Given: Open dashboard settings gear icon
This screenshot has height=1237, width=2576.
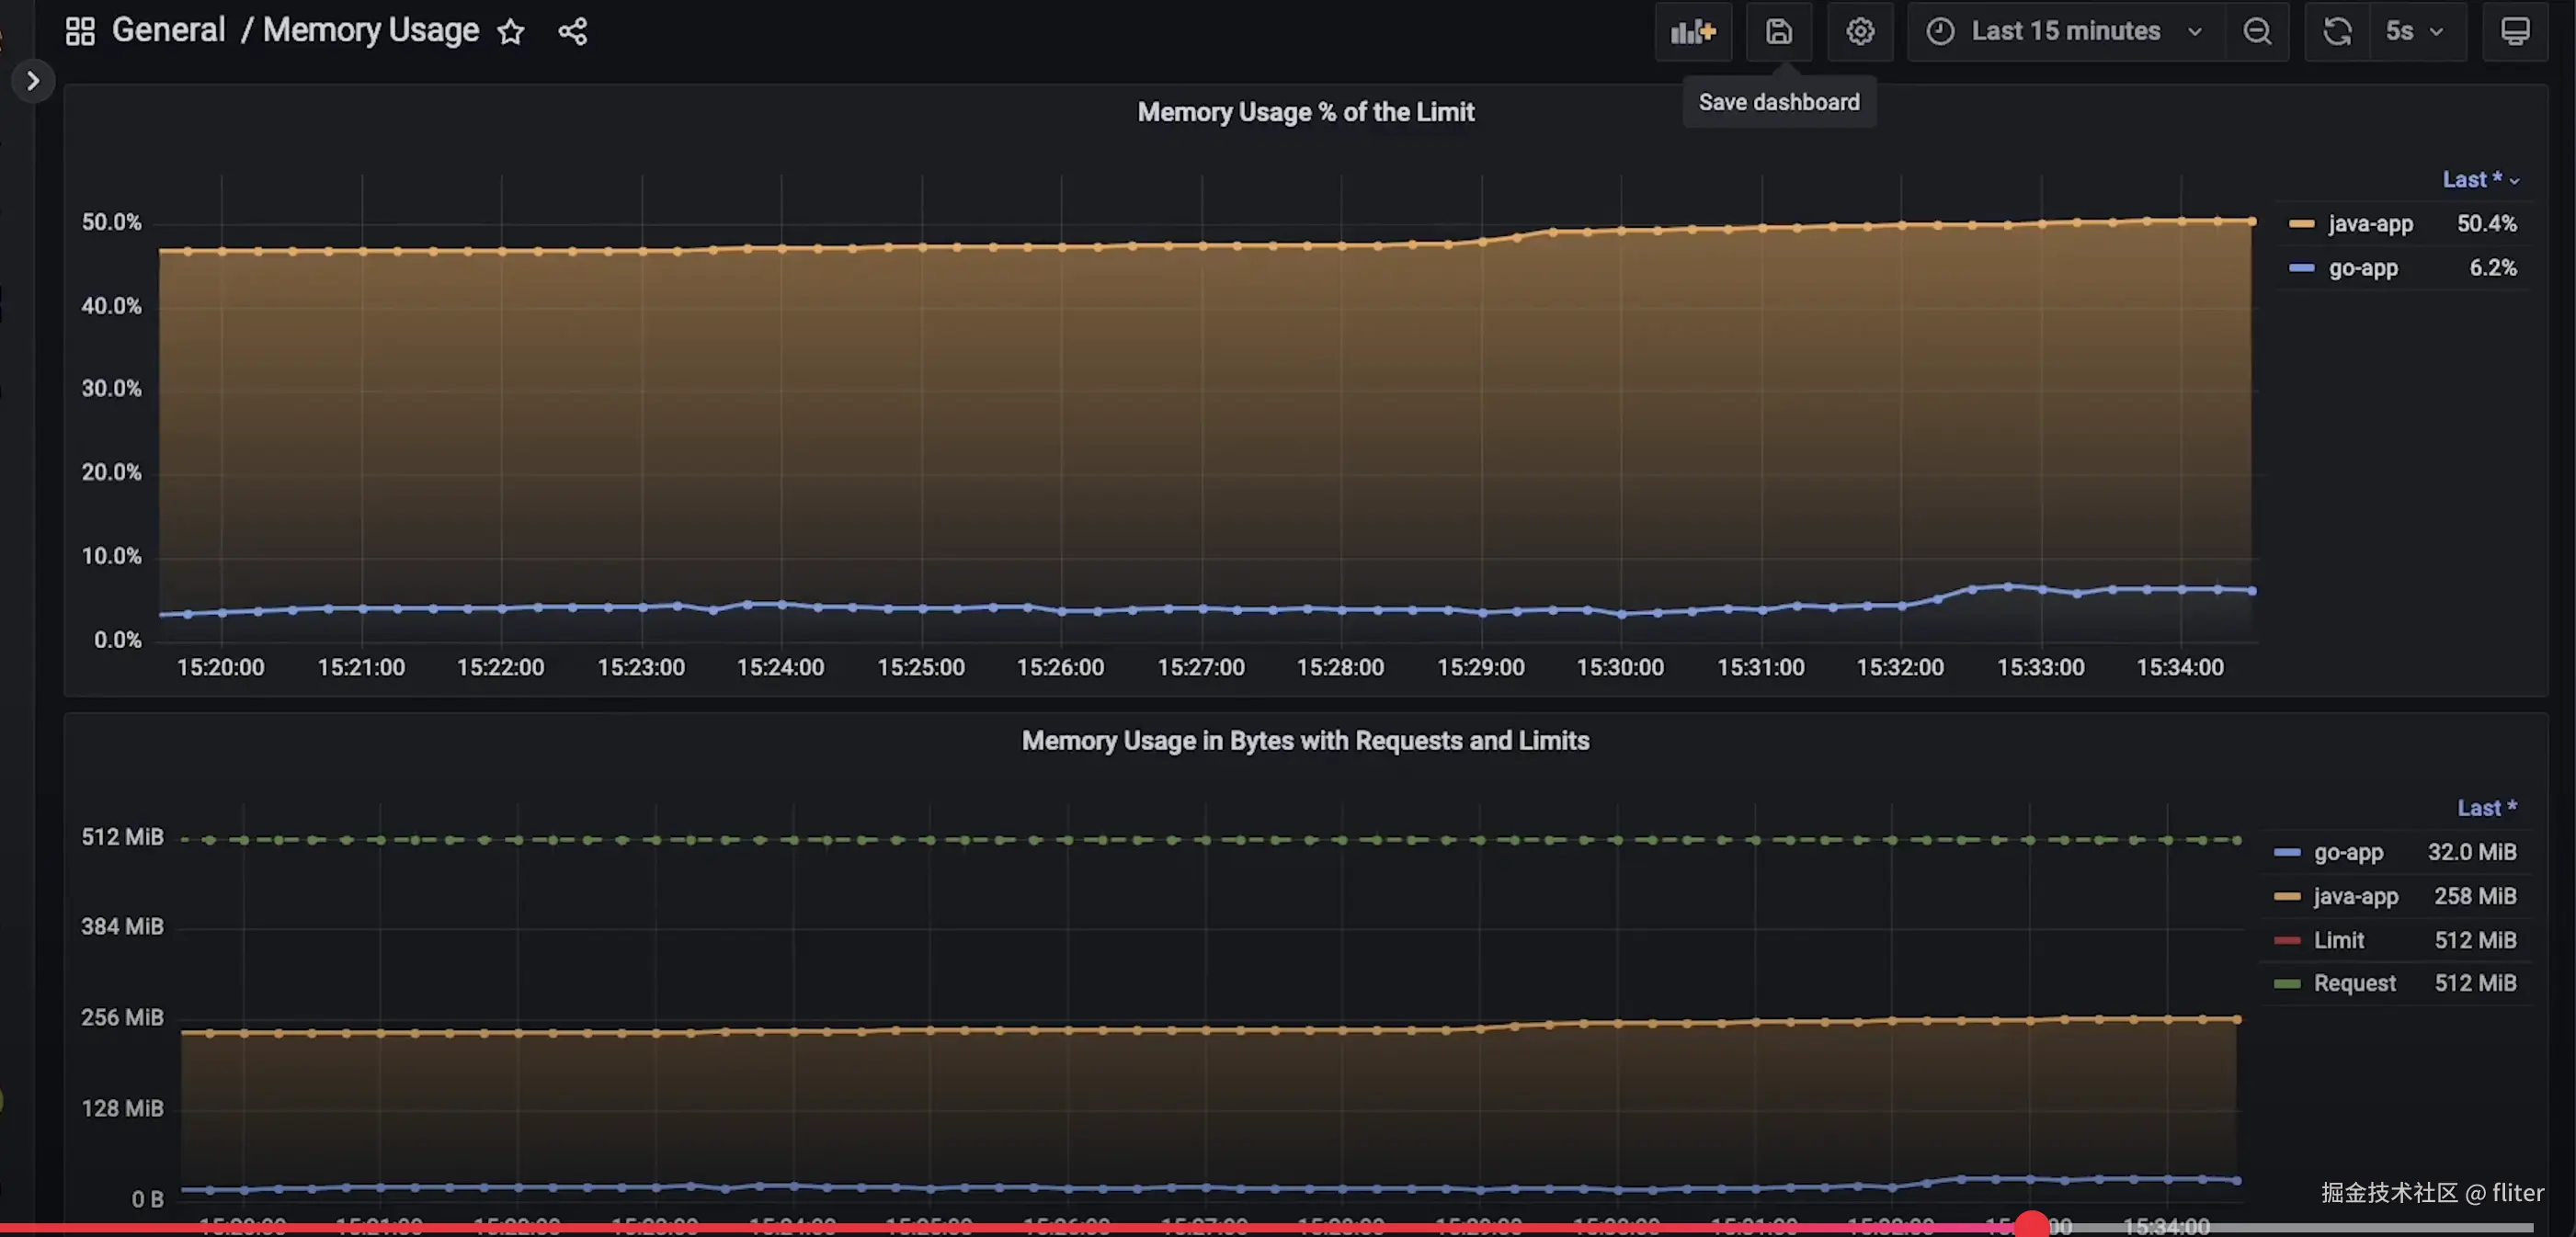Looking at the screenshot, I should [1859, 32].
